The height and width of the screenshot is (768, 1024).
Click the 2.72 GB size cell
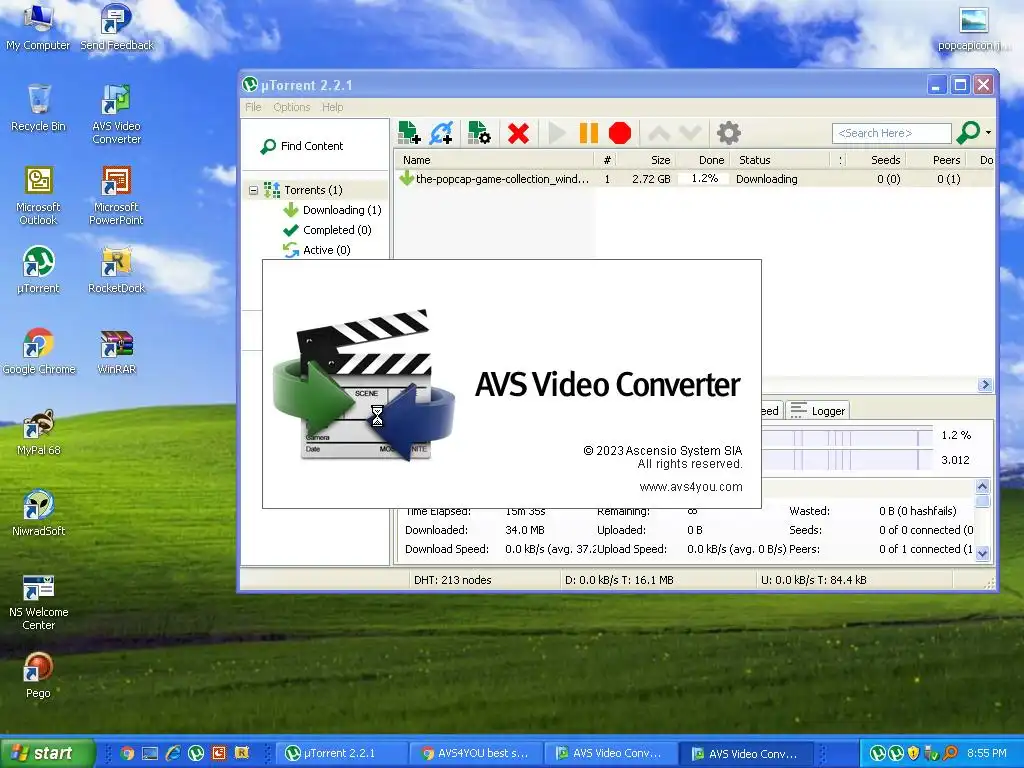click(x=651, y=179)
